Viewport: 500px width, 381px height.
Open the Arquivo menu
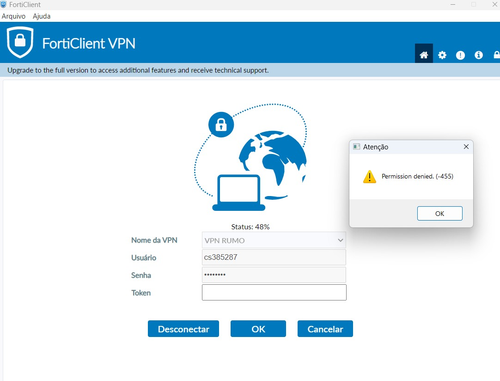pyautogui.click(x=13, y=16)
